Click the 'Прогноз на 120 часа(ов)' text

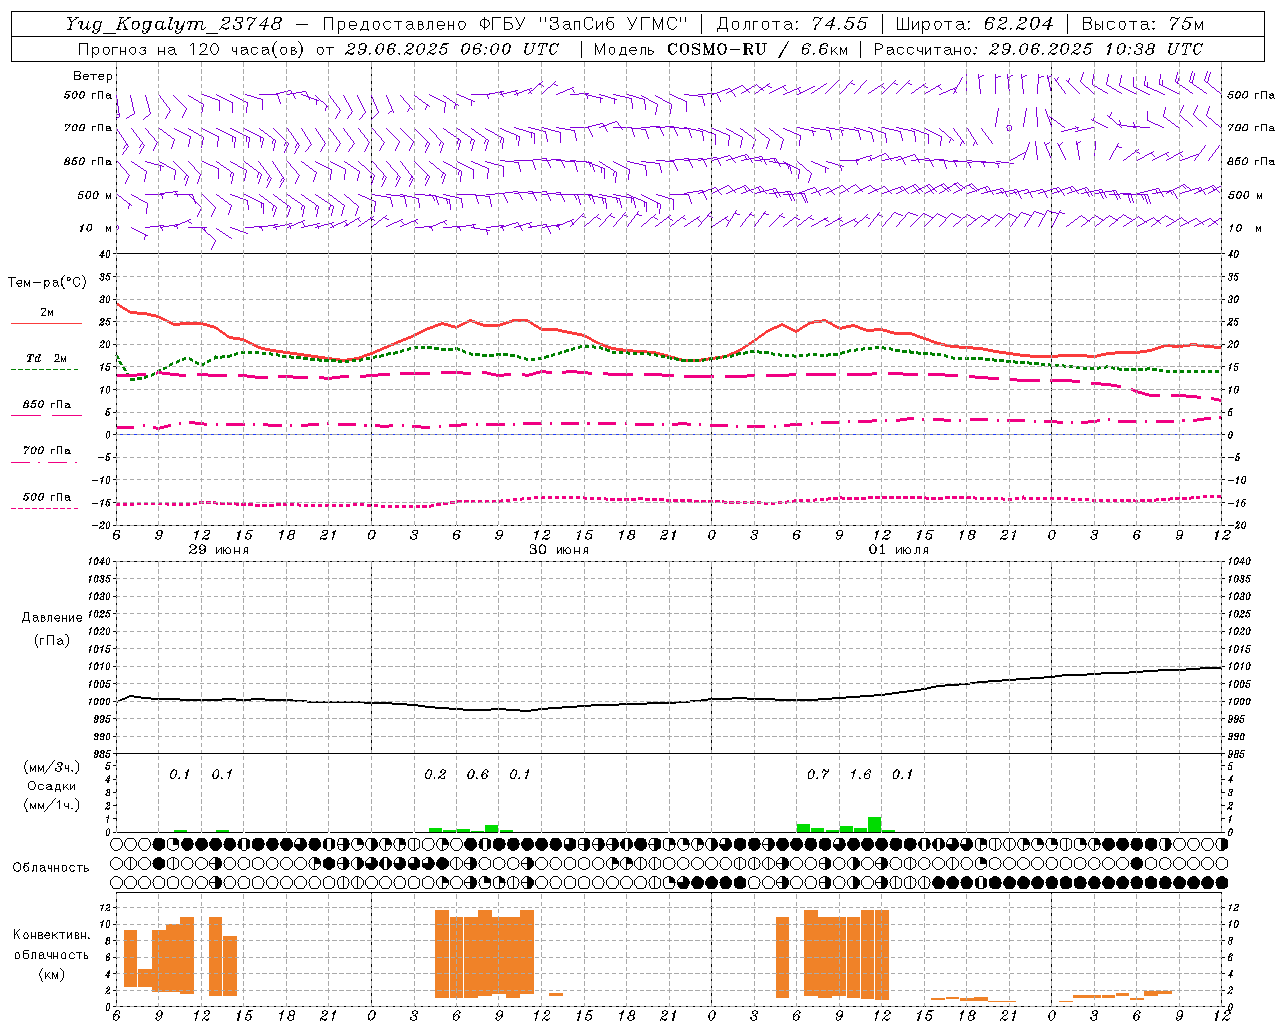pyautogui.click(x=192, y=49)
